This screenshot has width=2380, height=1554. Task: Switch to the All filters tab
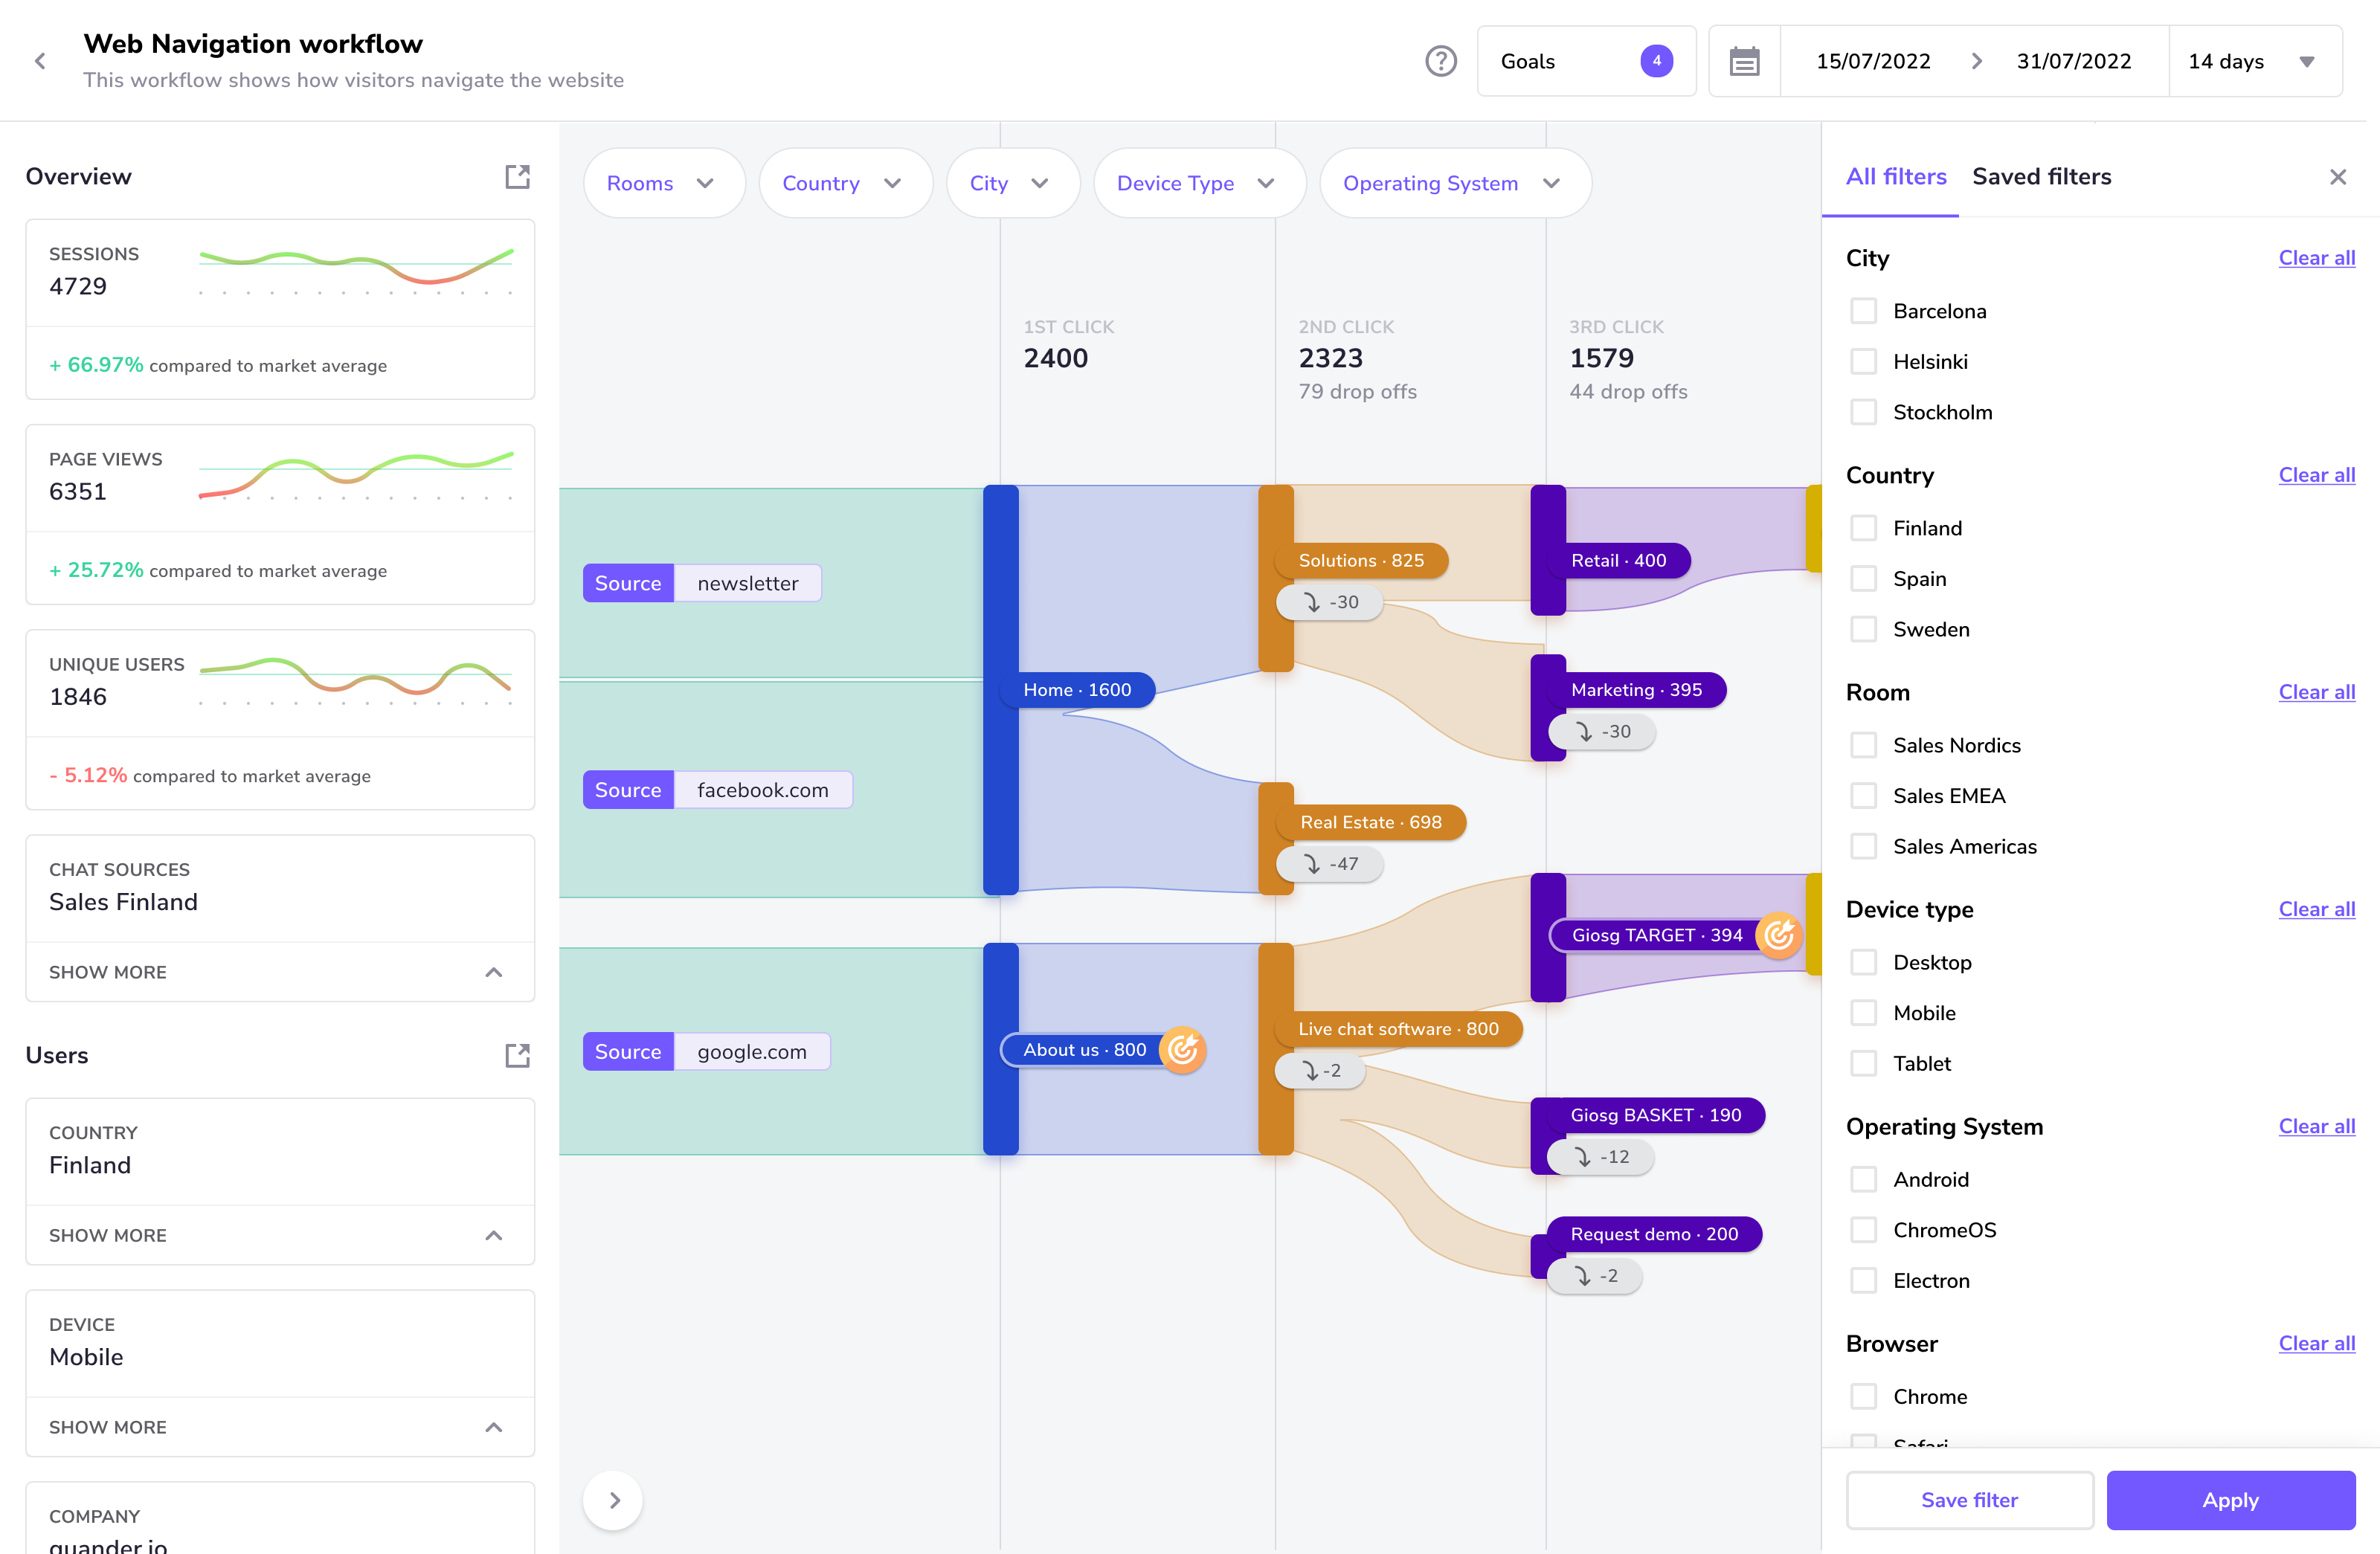[1896, 177]
